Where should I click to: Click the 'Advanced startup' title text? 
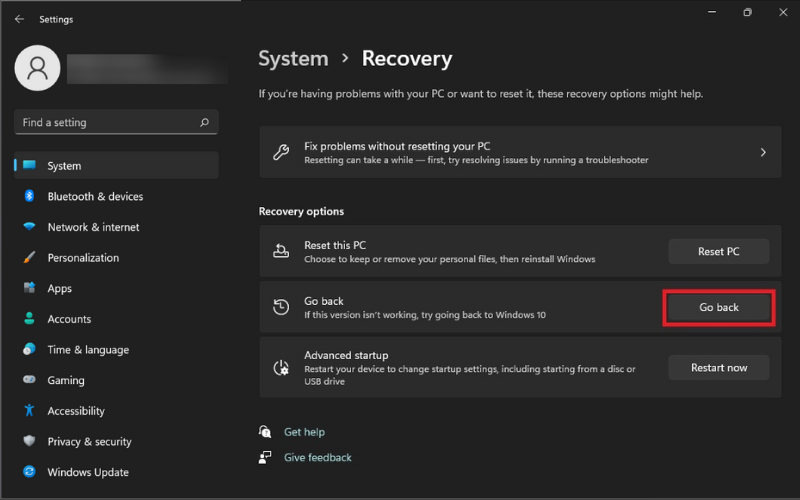click(346, 355)
